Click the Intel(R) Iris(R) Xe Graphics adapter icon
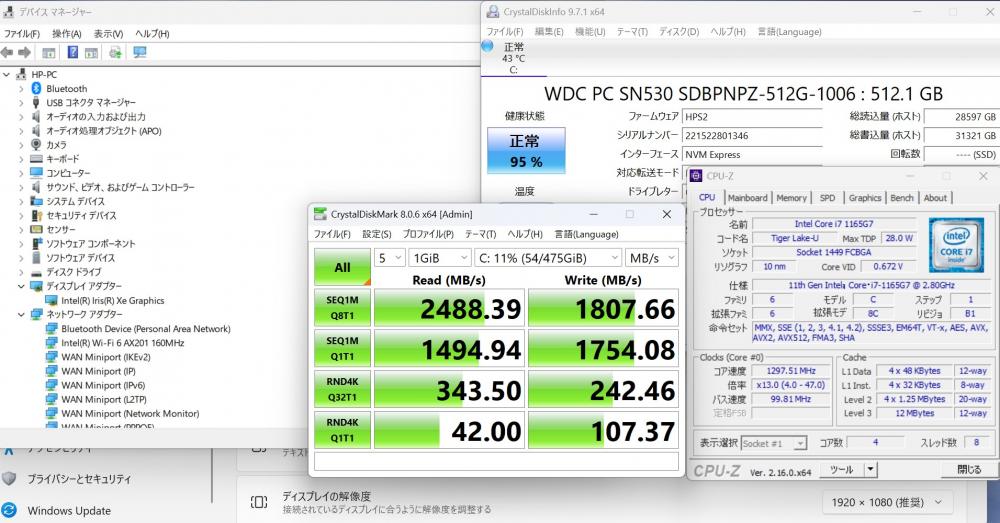 (x=52, y=300)
